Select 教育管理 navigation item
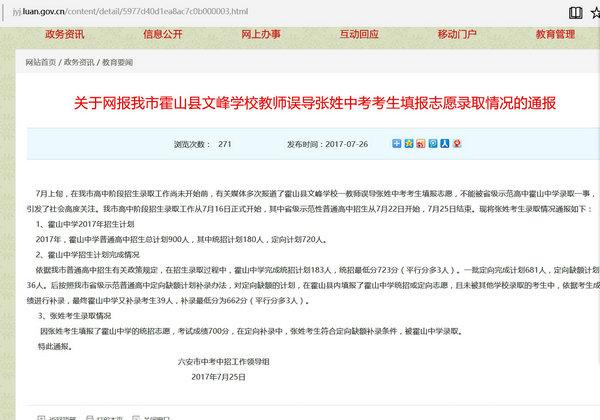Screen dimensions: 600x420 (550, 33)
